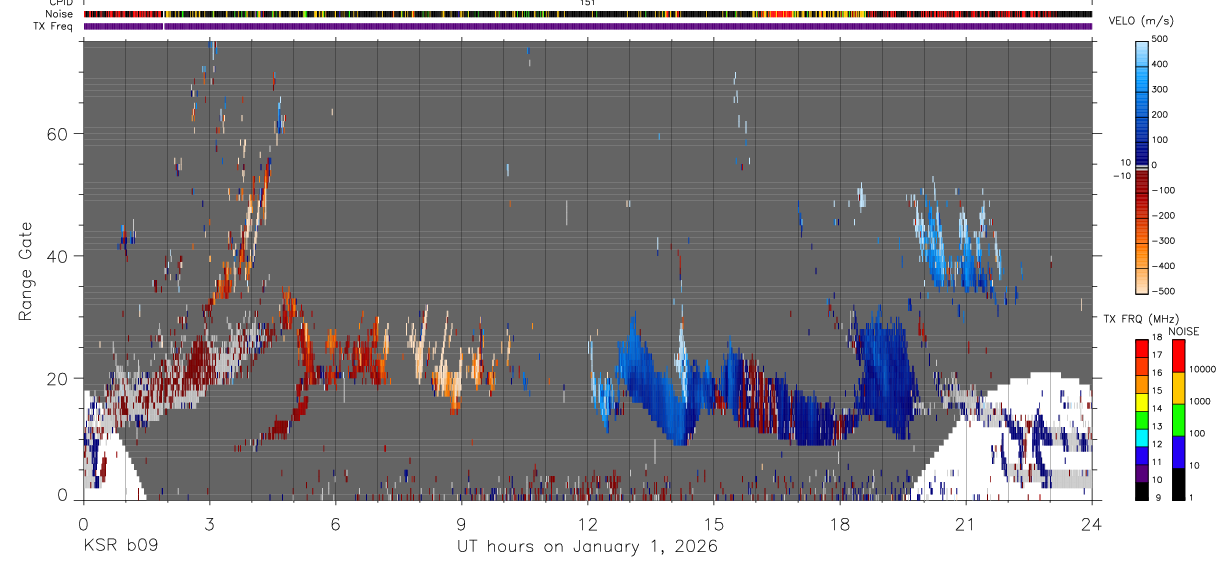This screenshot has height=567, width=1228.
Task: Click the 'KSR b09' radar beam label
Action: coord(120,547)
